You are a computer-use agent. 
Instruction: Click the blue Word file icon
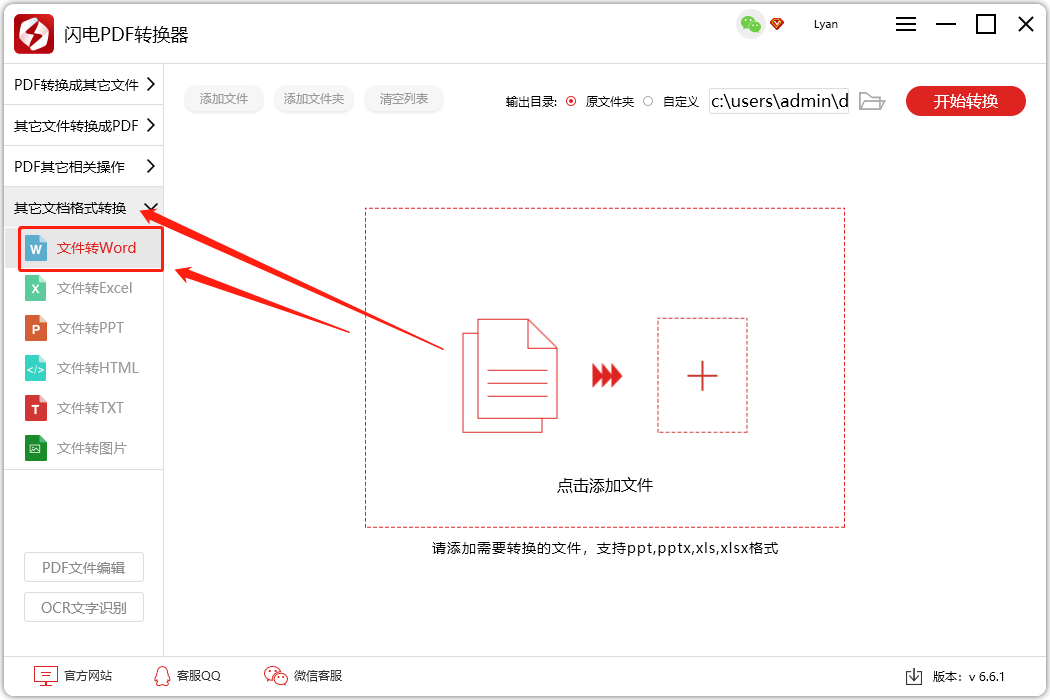point(35,249)
